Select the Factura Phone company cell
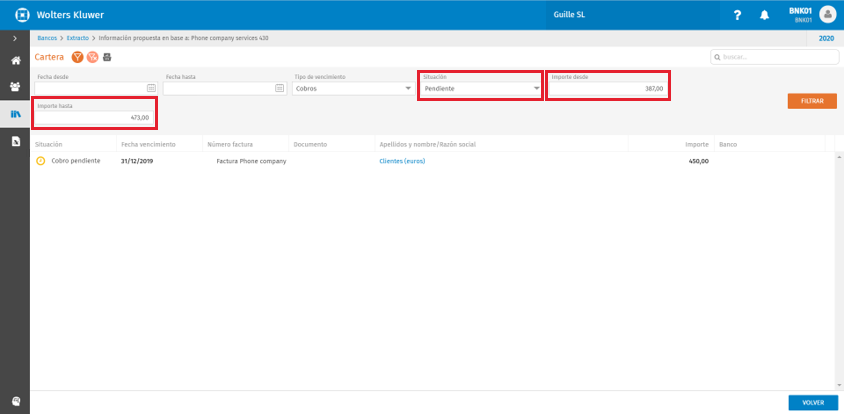The width and height of the screenshot is (844, 414). 251,161
